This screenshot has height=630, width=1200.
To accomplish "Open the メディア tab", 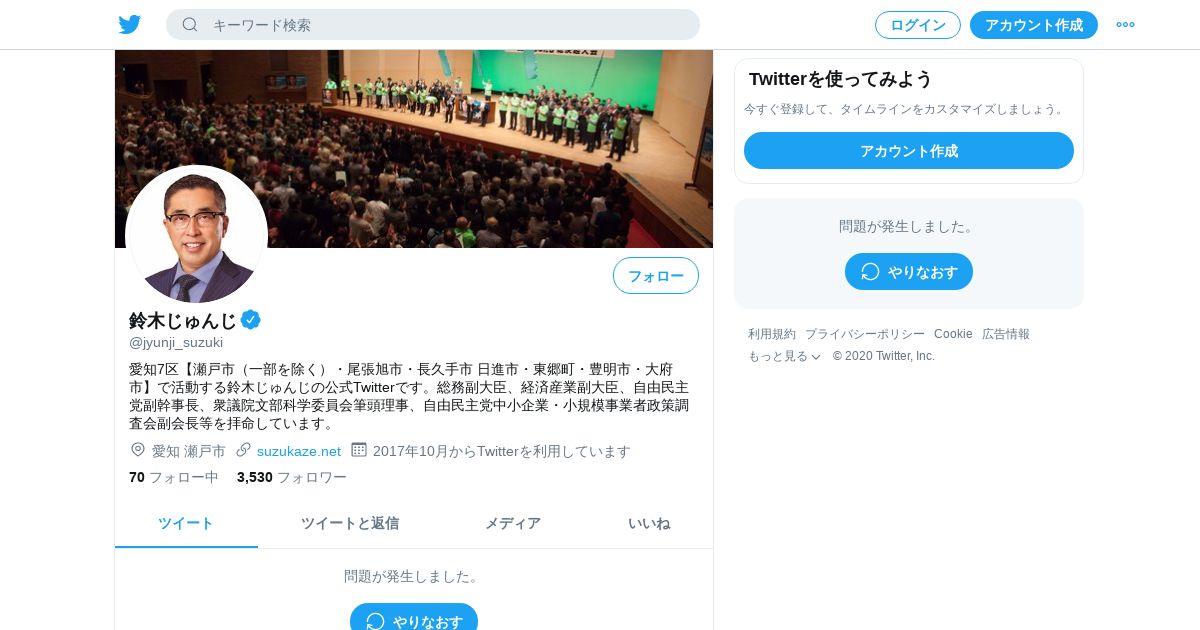I will pos(513,523).
